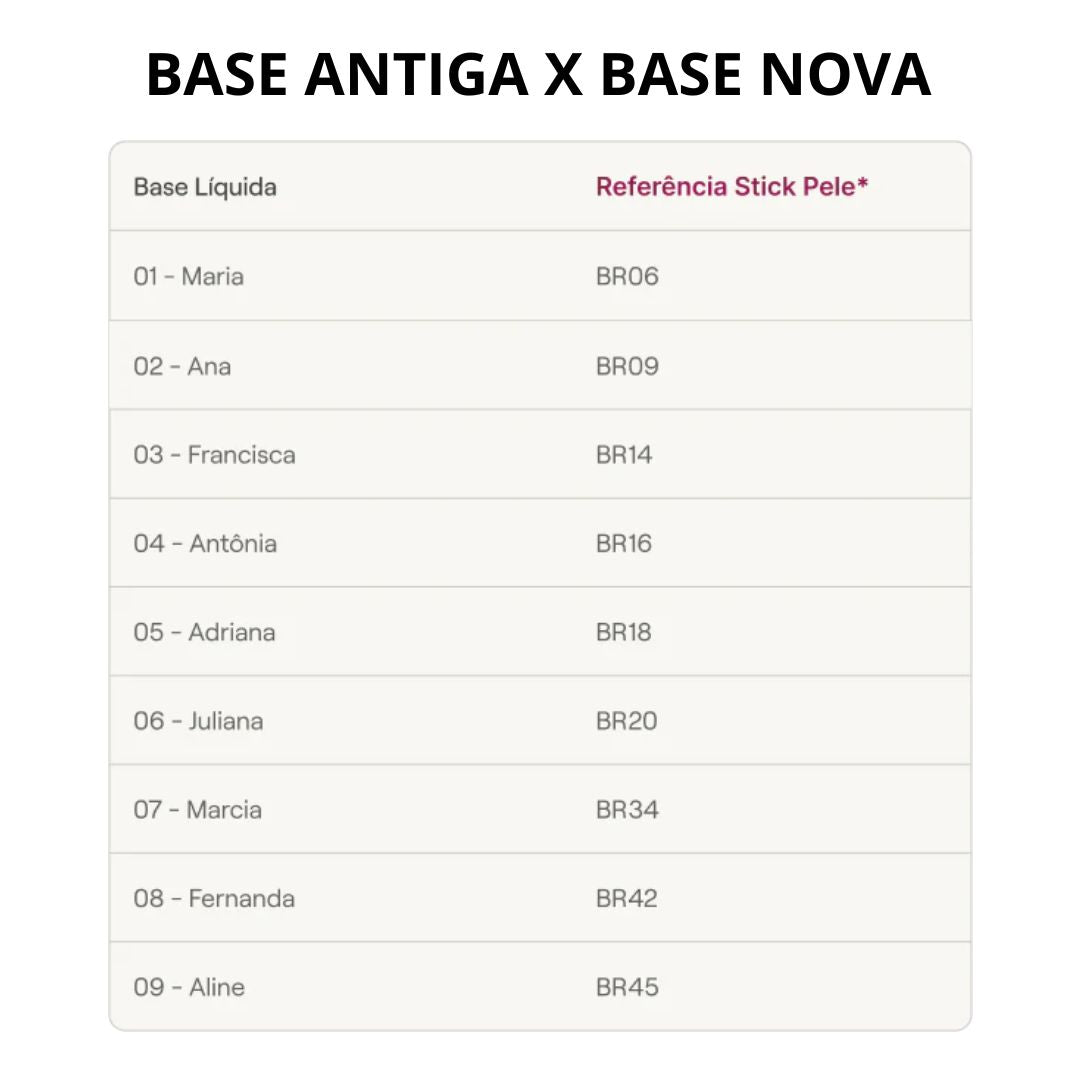
Task: Select the 05 - Adriana shade
Action: pyautogui.click(x=204, y=632)
